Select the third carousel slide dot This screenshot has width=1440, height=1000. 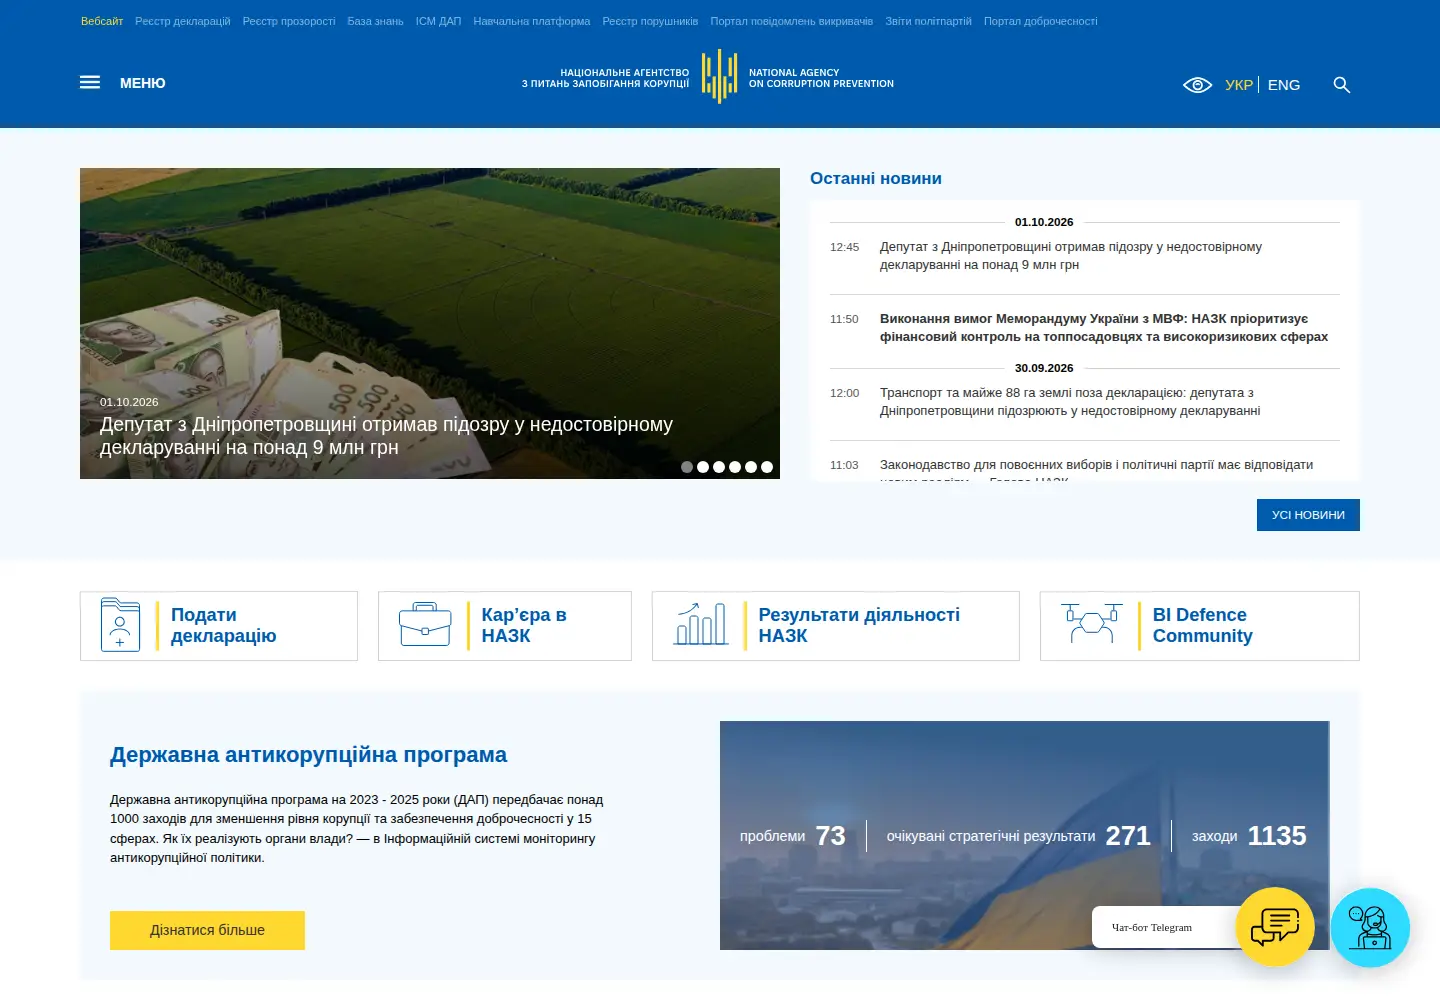point(719,467)
